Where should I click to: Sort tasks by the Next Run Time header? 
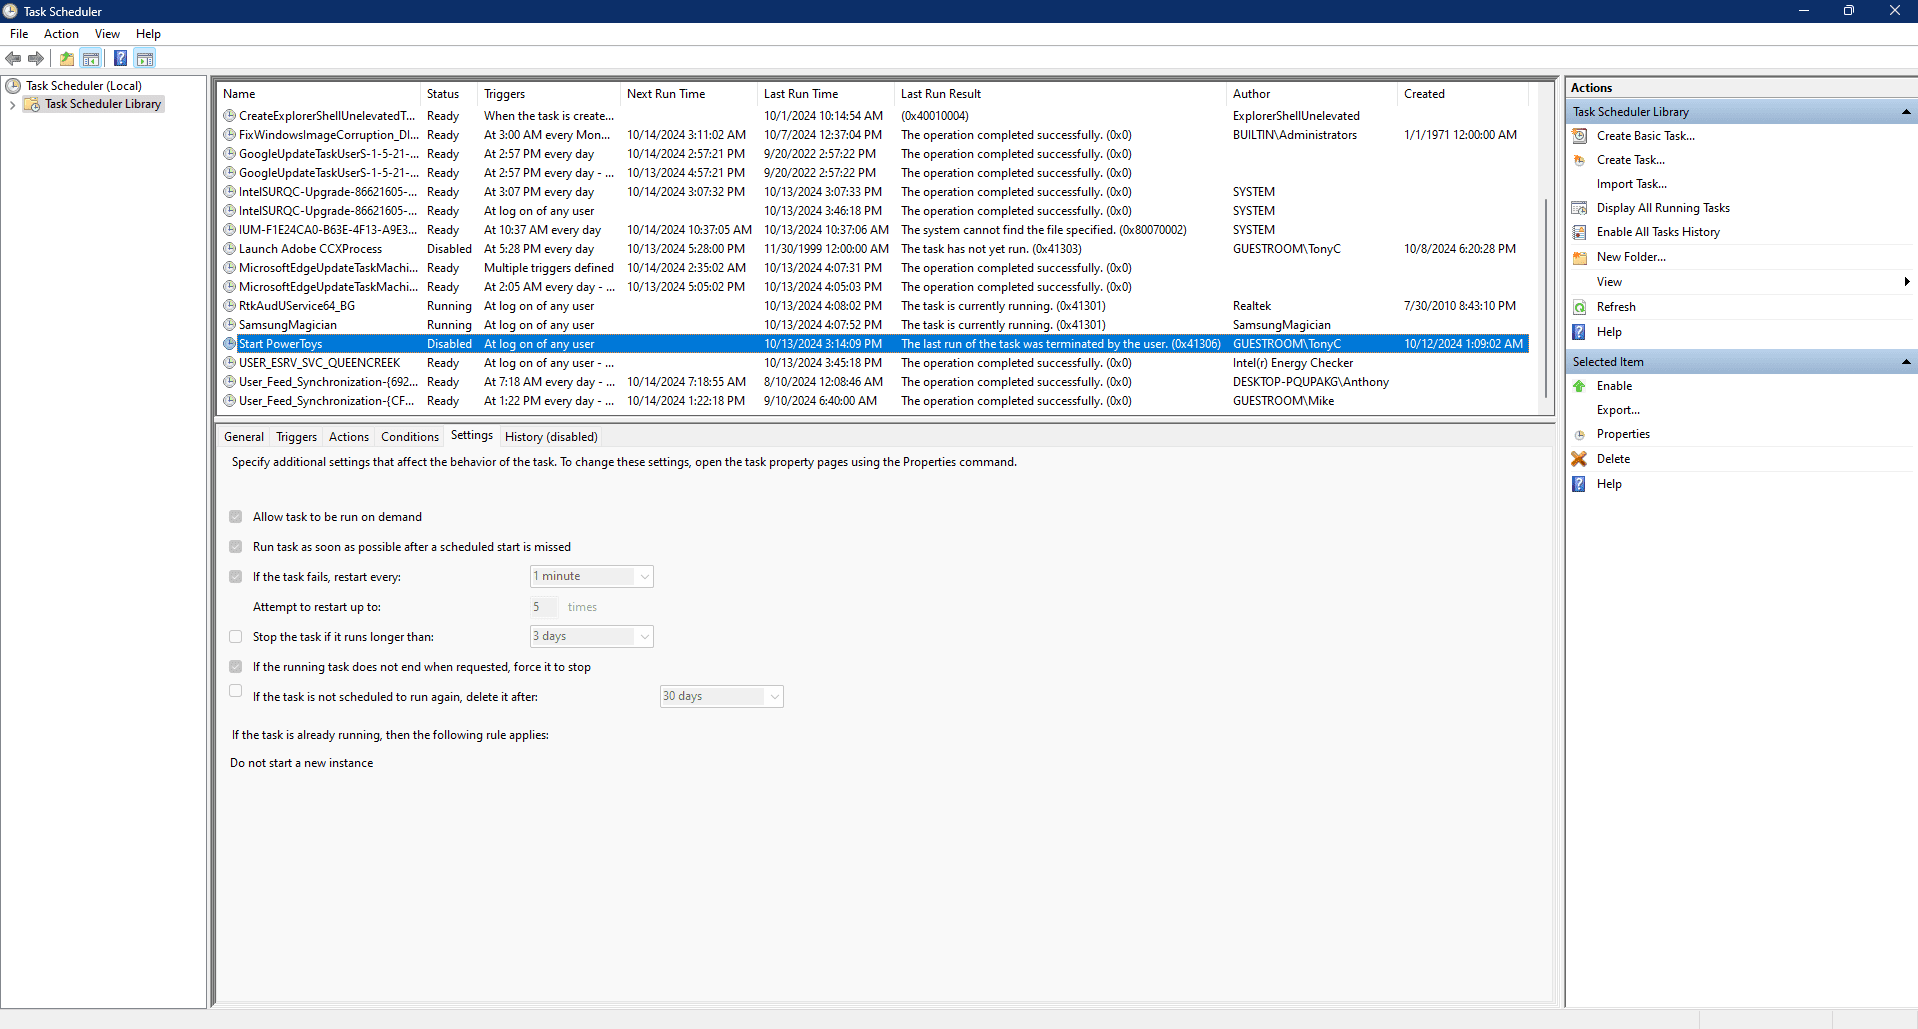point(689,94)
